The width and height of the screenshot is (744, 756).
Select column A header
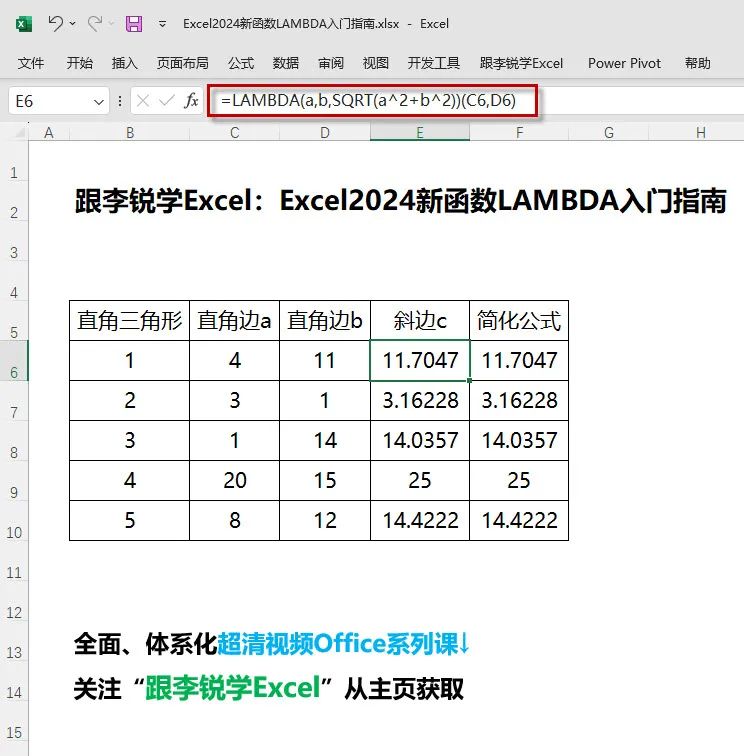point(49,133)
